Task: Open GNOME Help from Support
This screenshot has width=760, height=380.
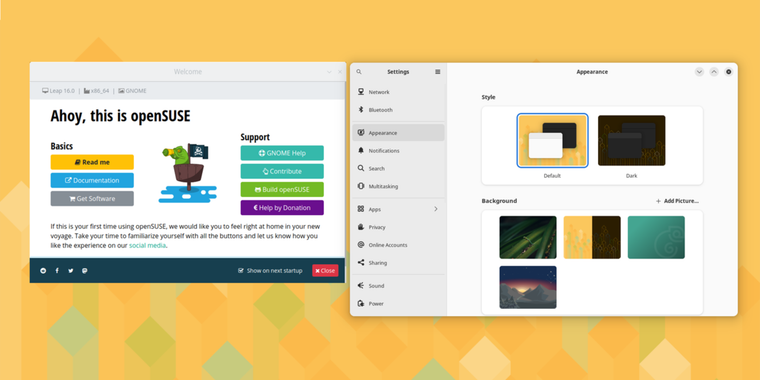Action: tap(282, 153)
